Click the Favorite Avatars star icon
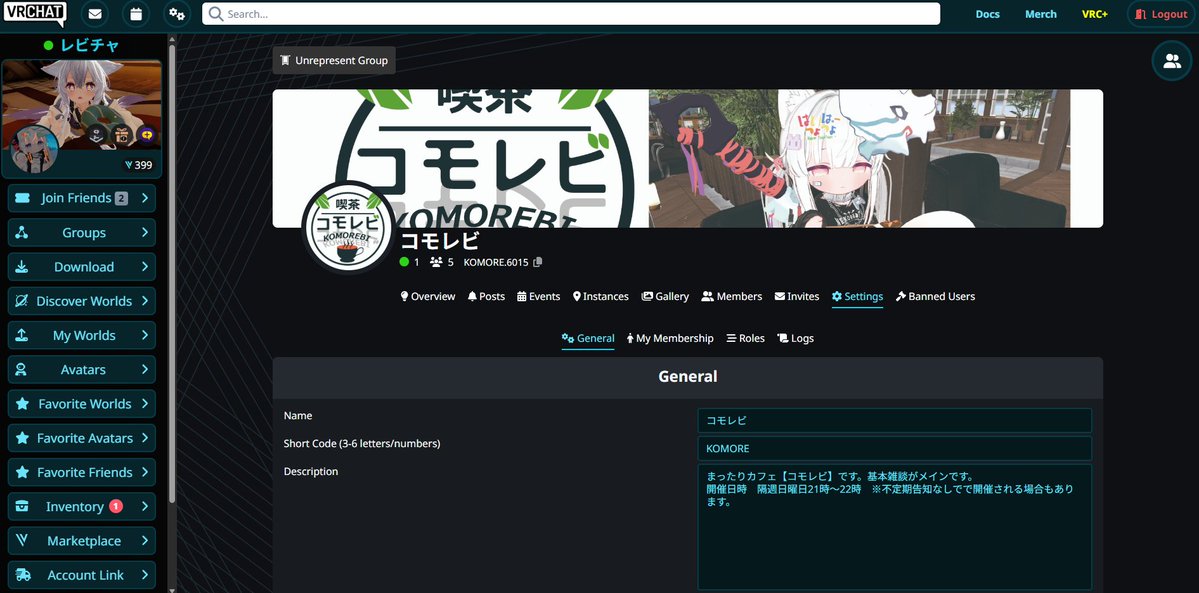This screenshot has width=1199, height=593. 21,438
